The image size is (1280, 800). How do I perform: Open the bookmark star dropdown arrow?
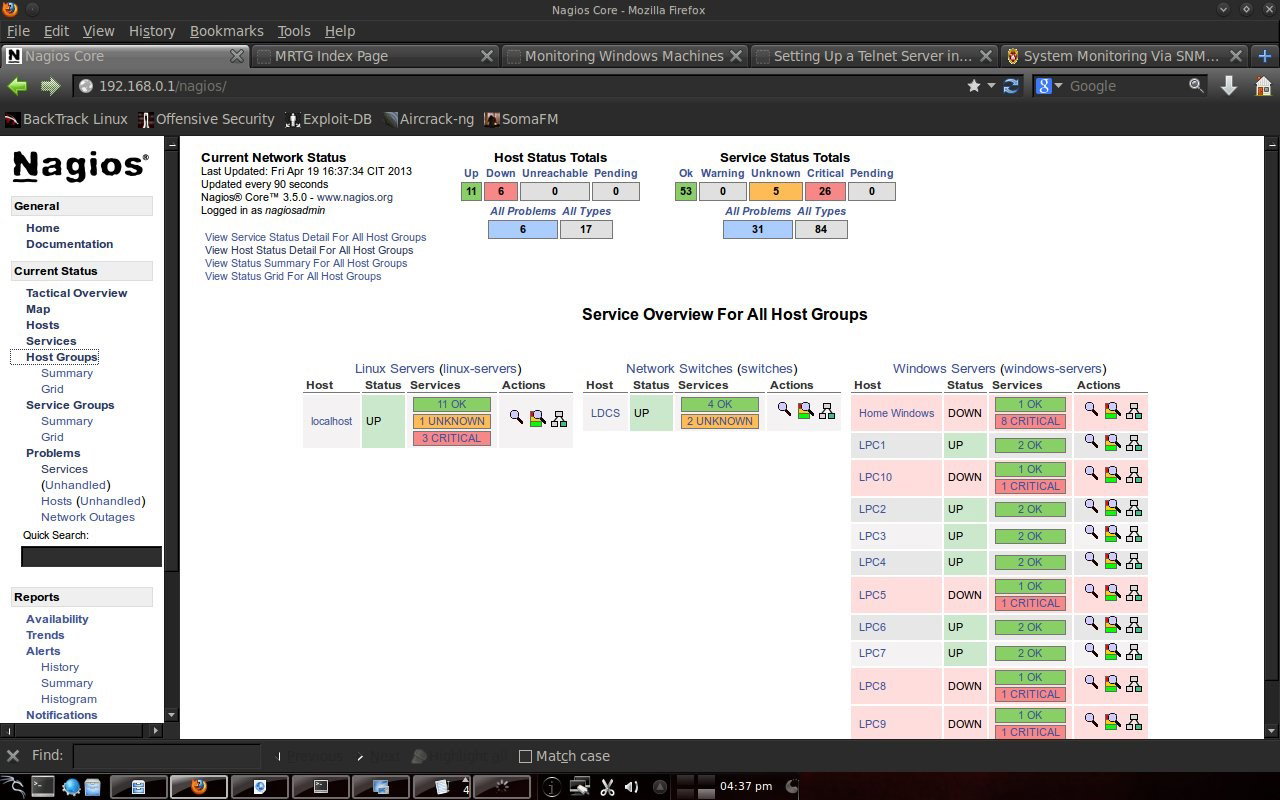992,86
